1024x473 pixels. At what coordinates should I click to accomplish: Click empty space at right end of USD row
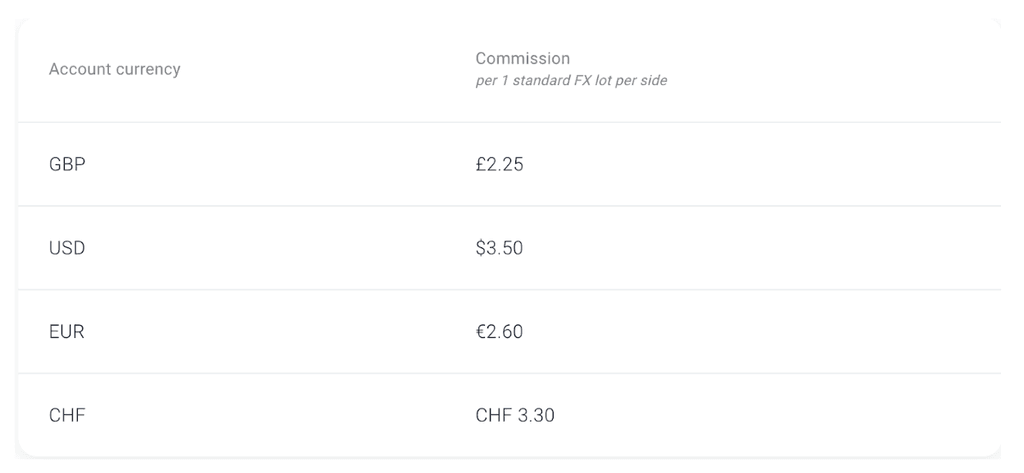pos(900,248)
